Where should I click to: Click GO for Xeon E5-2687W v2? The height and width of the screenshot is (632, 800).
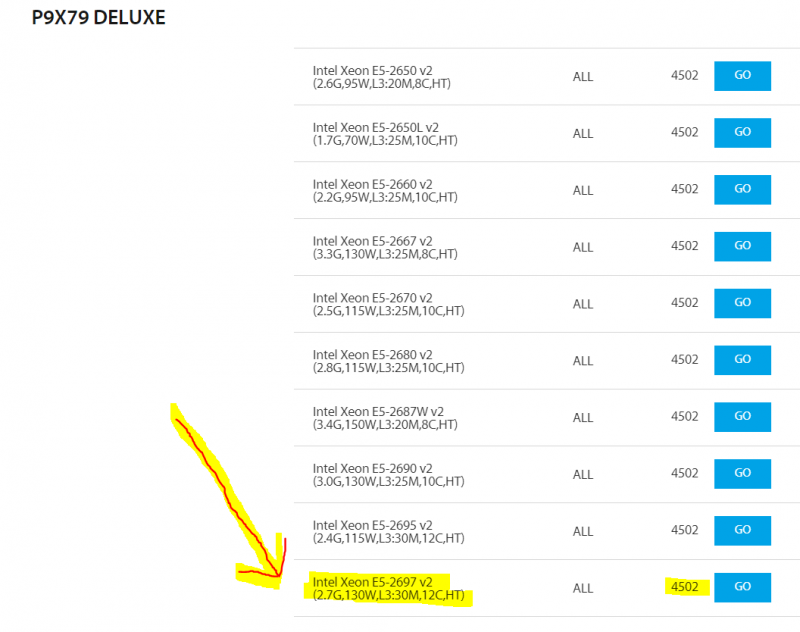pos(742,417)
